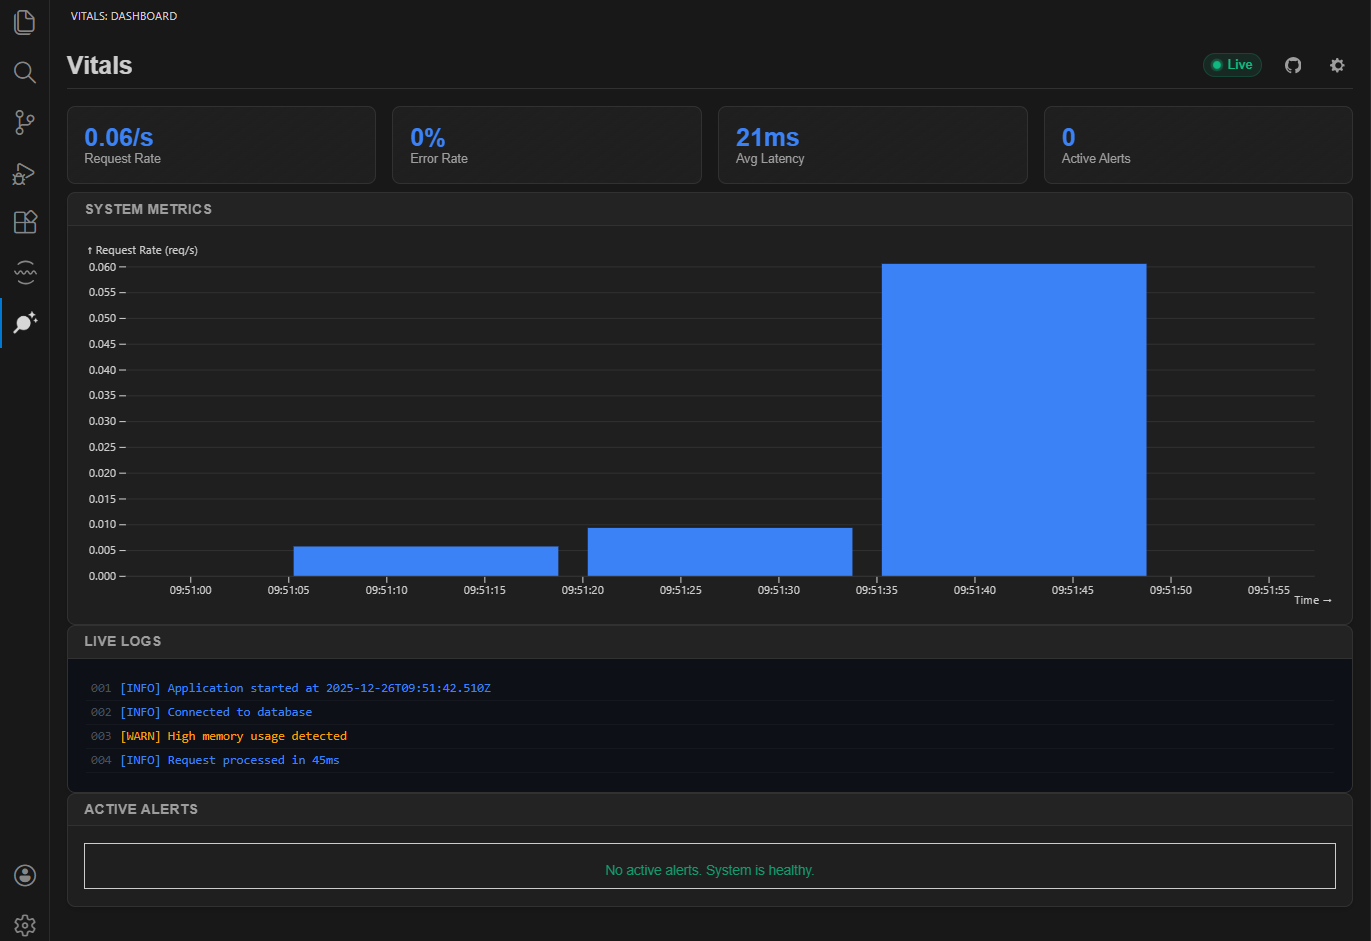Open the GitHub icon in the header
This screenshot has height=941, width=1371.
(x=1293, y=64)
